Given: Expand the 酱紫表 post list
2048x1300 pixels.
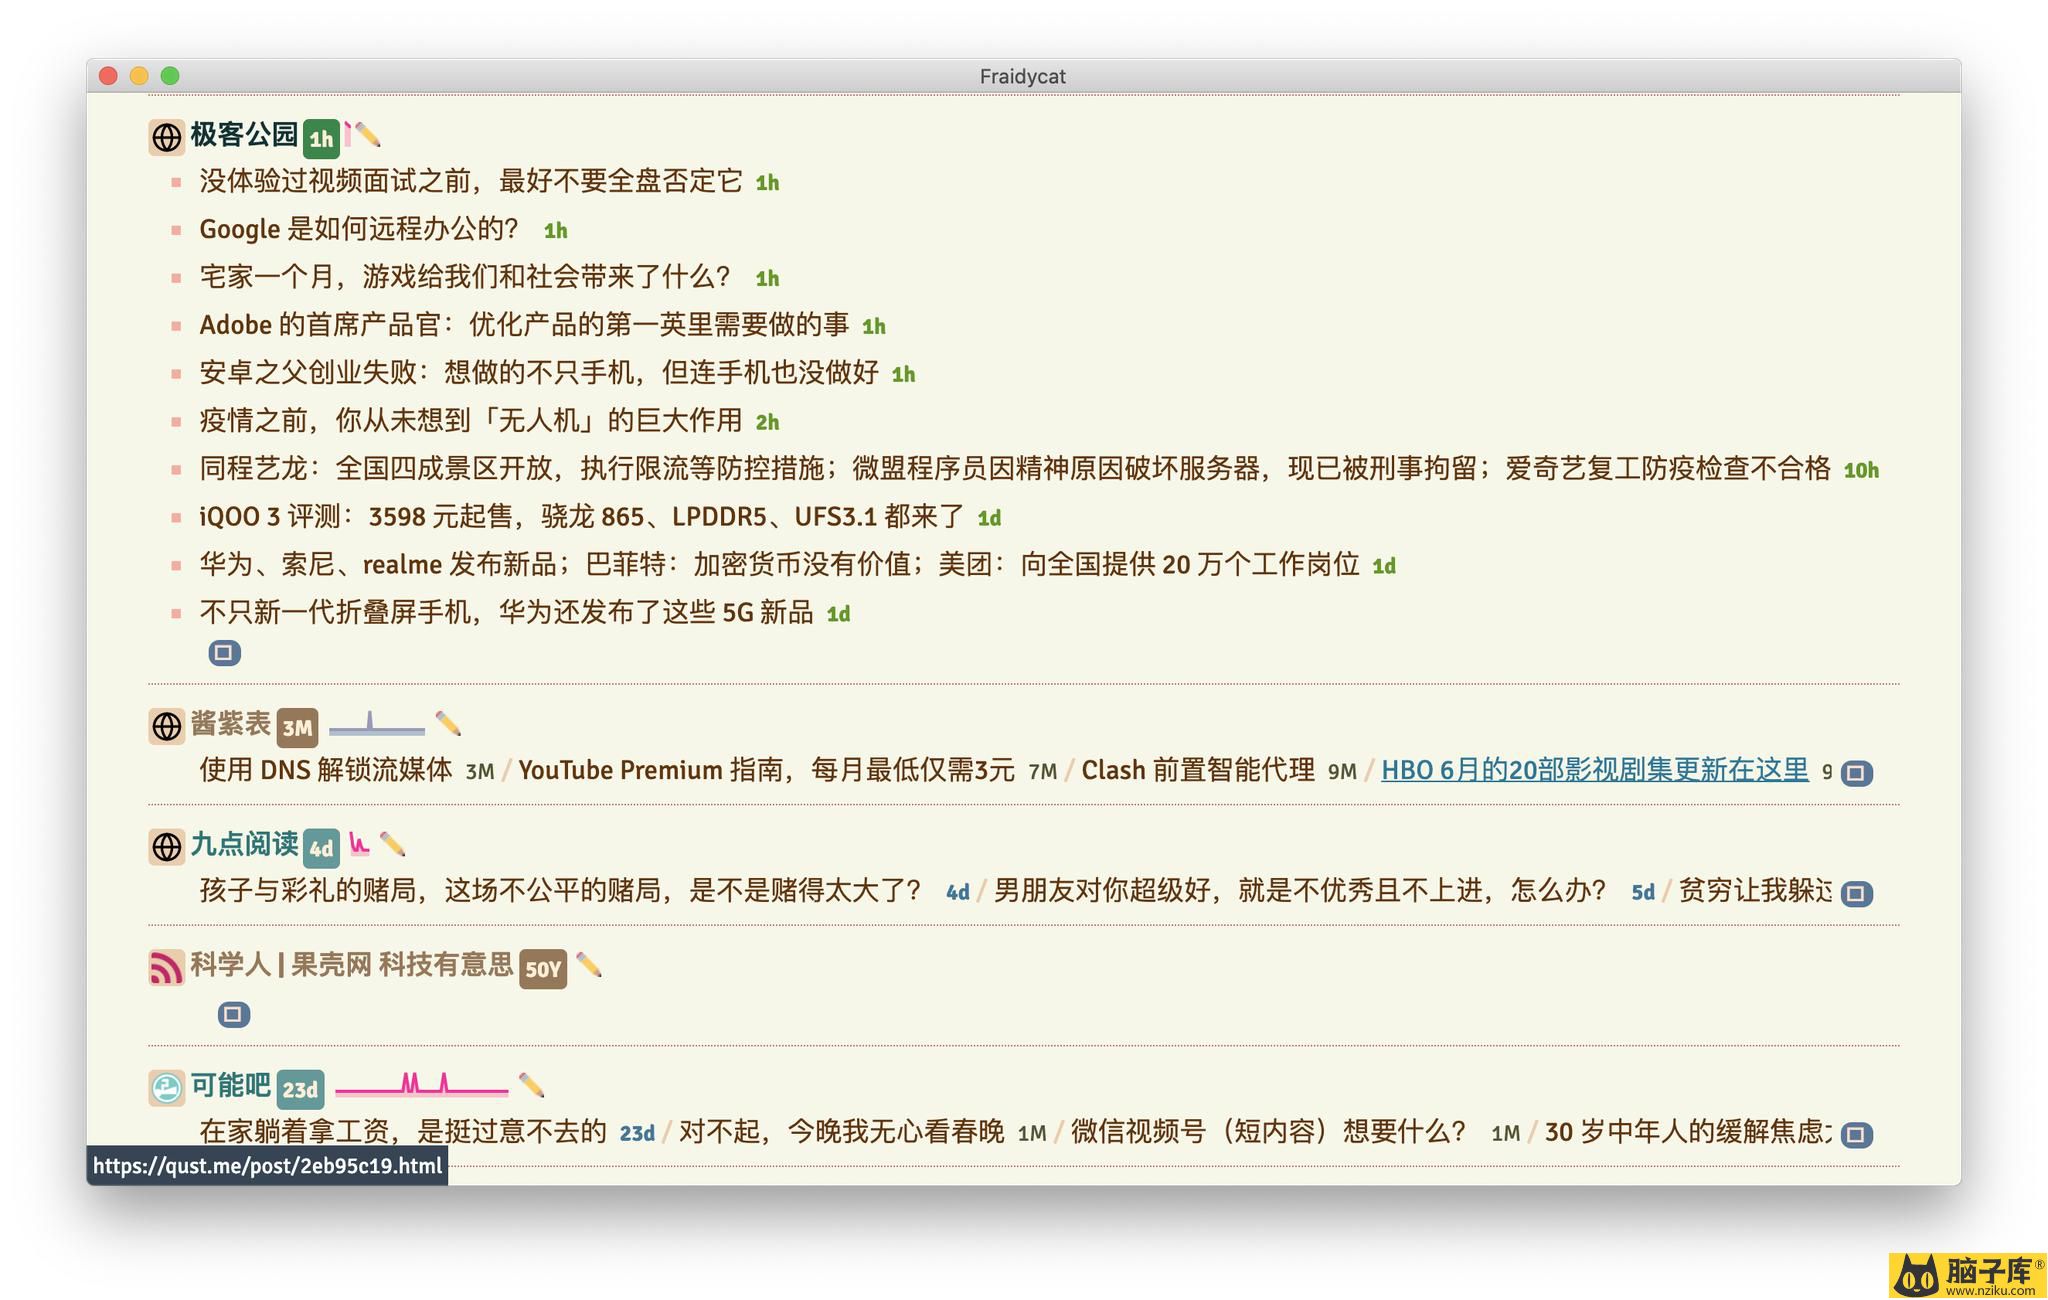Looking at the screenshot, I should click(x=1857, y=773).
